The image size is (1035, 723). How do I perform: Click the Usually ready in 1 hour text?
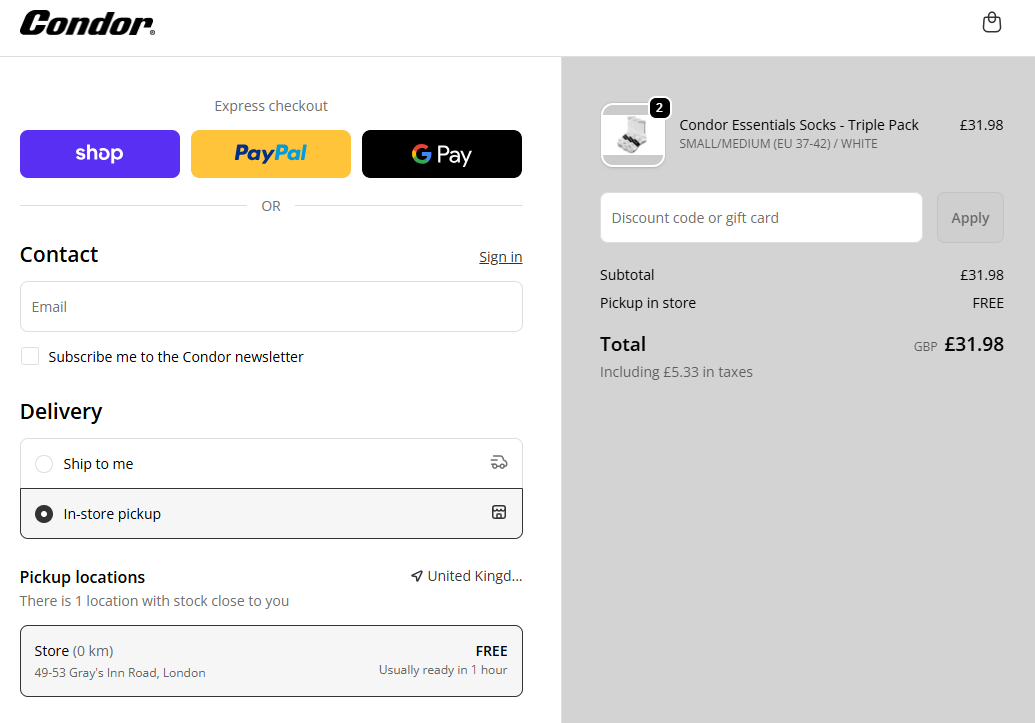click(443, 670)
